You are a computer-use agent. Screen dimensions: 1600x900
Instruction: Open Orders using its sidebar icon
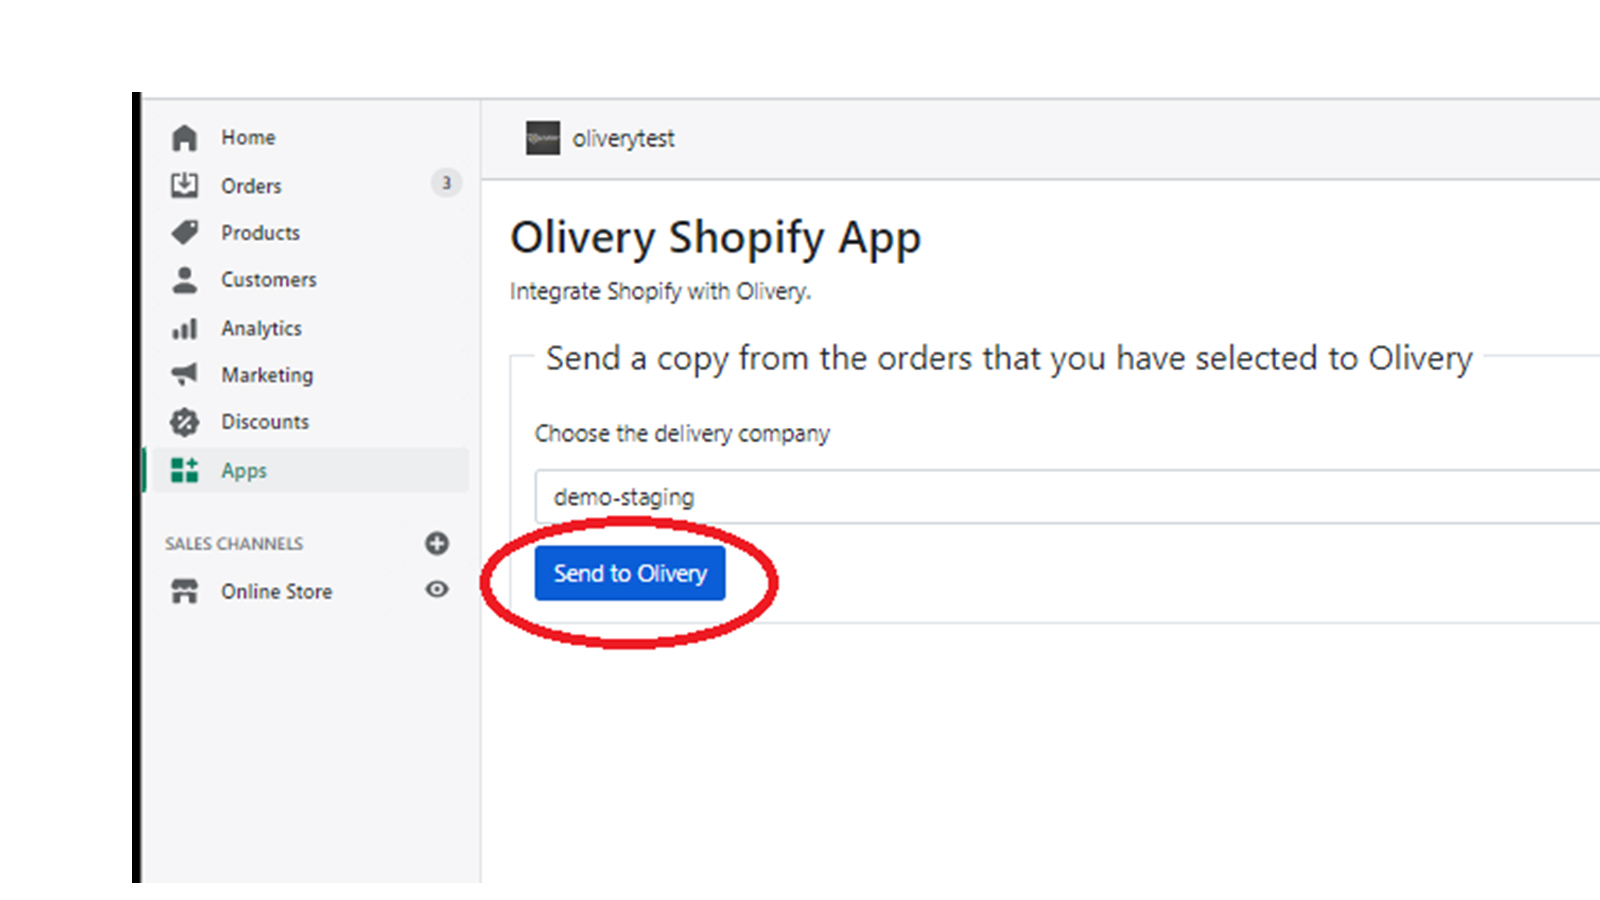click(x=184, y=185)
